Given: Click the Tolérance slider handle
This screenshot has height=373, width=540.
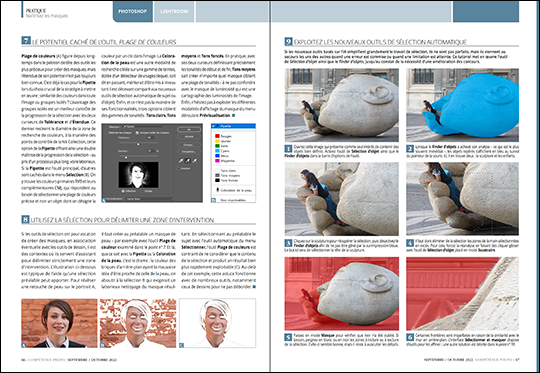Looking at the screenshot, I should click(138, 144).
